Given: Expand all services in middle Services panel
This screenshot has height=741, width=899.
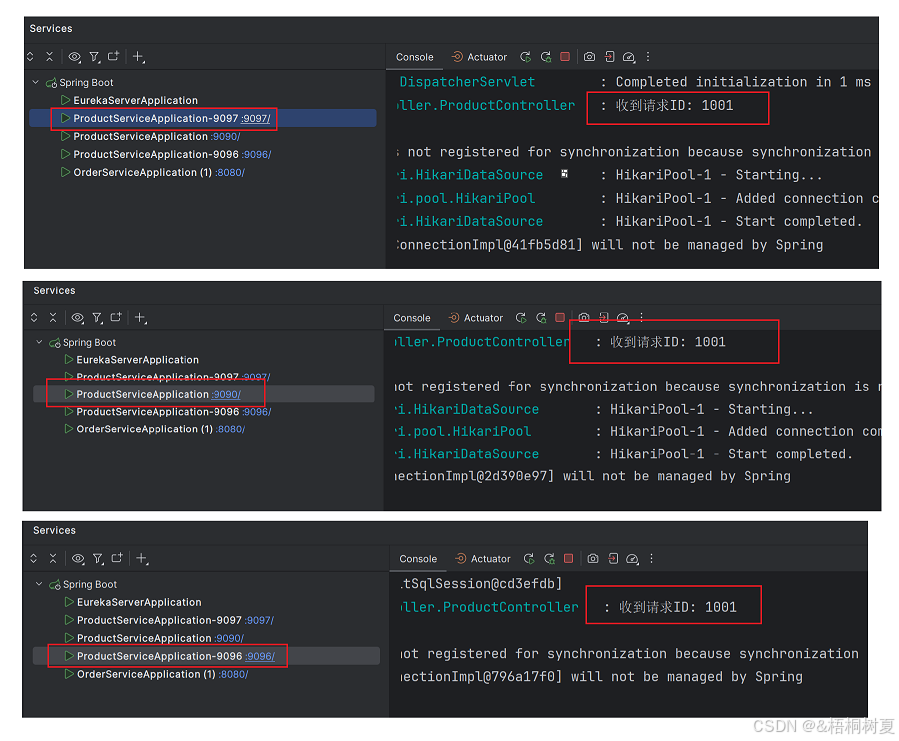Looking at the screenshot, I should [34, 318].
